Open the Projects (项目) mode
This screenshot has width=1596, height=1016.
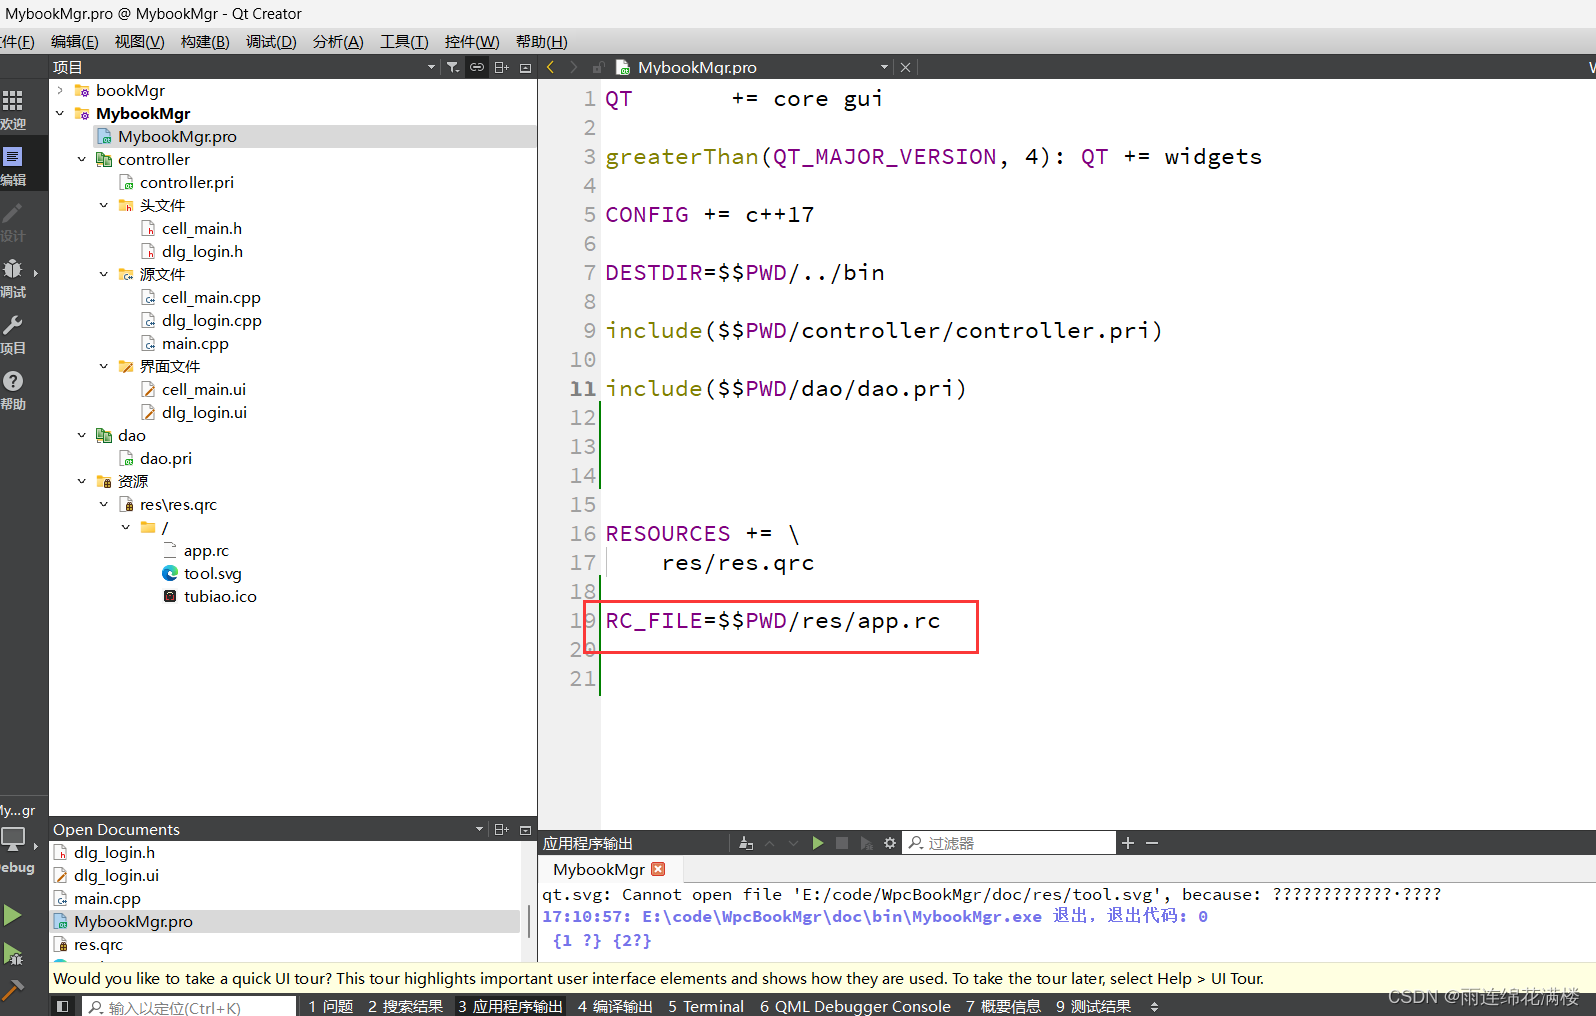click(14, 333)
